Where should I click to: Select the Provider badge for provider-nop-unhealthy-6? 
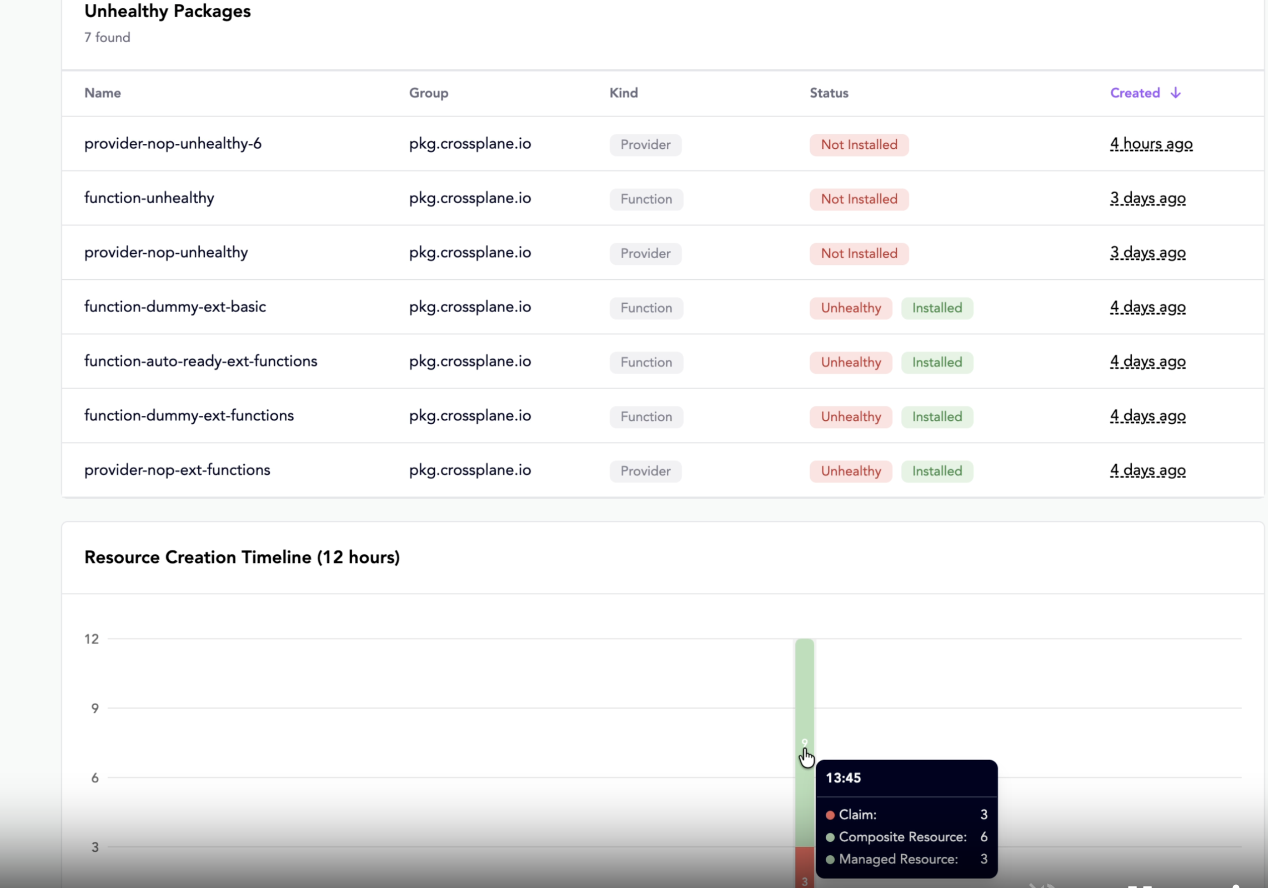click(645, 144)
